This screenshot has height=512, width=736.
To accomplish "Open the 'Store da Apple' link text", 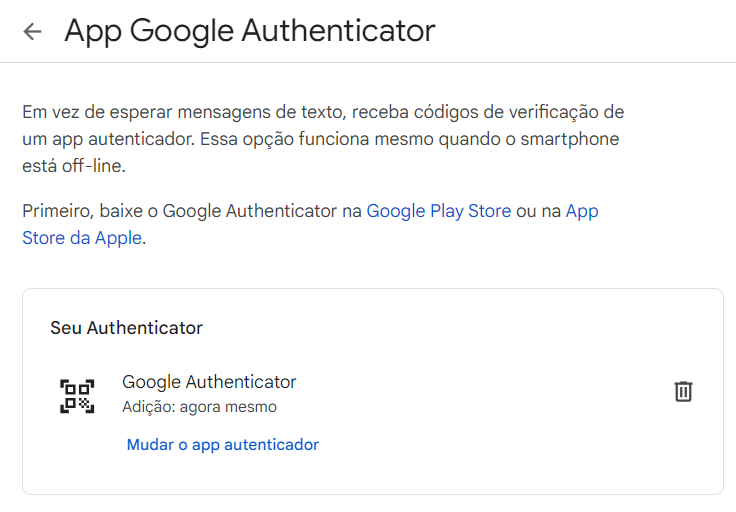I will (x=82, y=238).
